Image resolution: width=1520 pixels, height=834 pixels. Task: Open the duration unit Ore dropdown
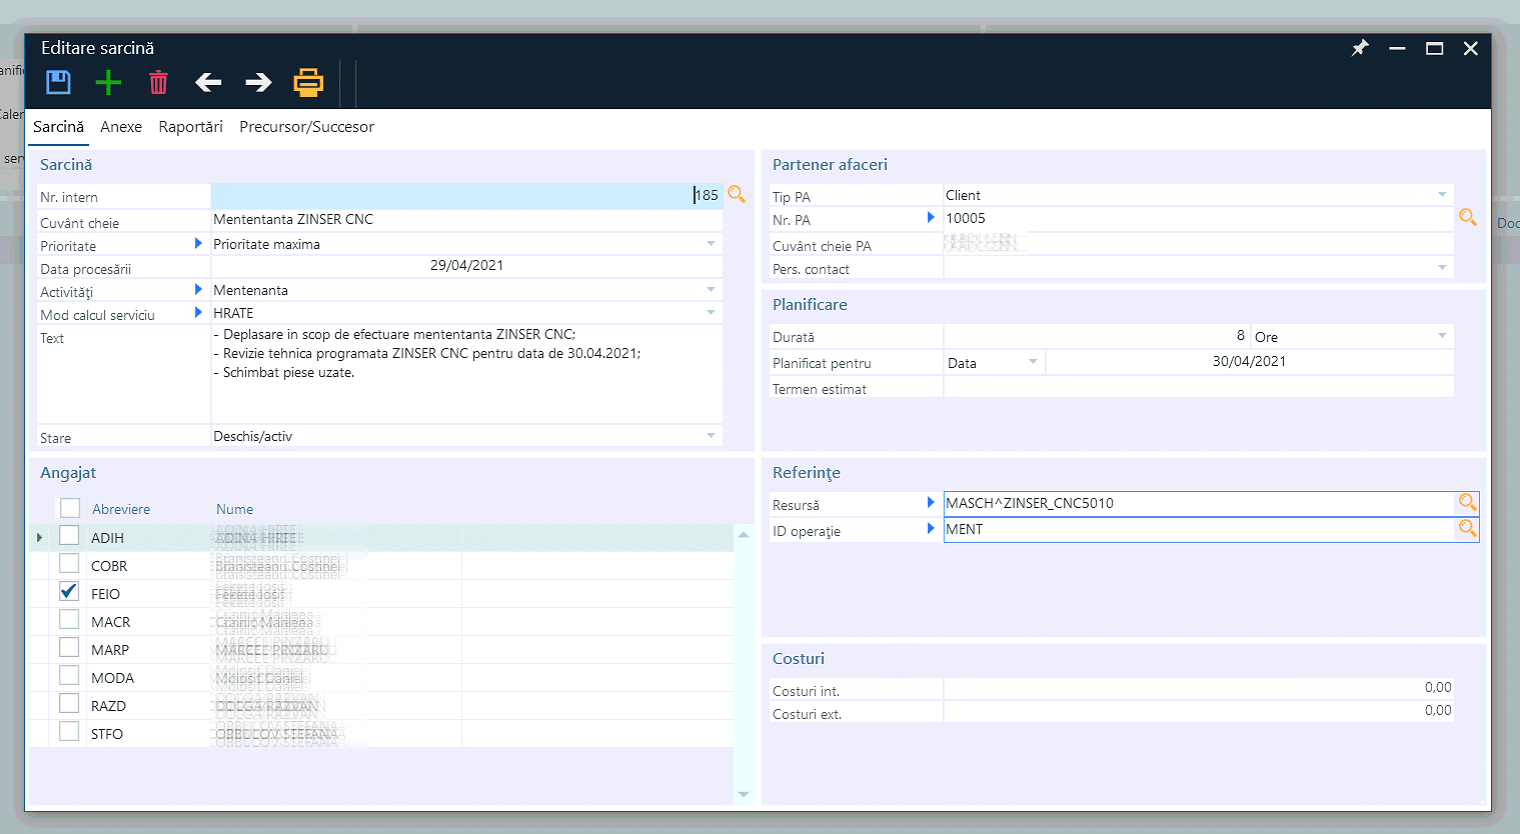(x=1442, y=336)
